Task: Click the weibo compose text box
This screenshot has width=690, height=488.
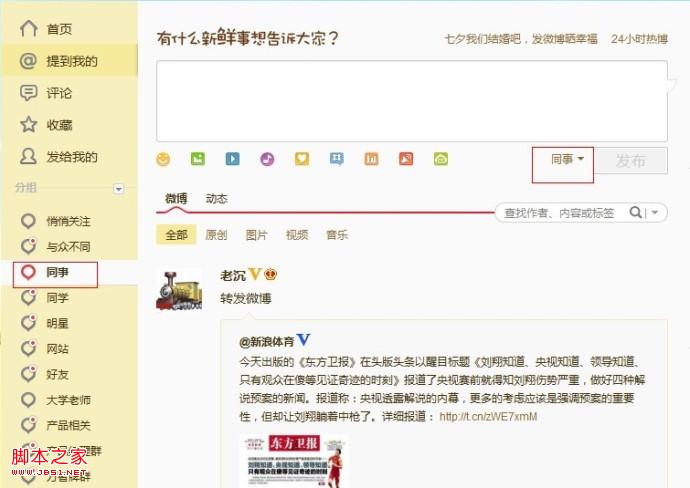Action: point(412,101)
